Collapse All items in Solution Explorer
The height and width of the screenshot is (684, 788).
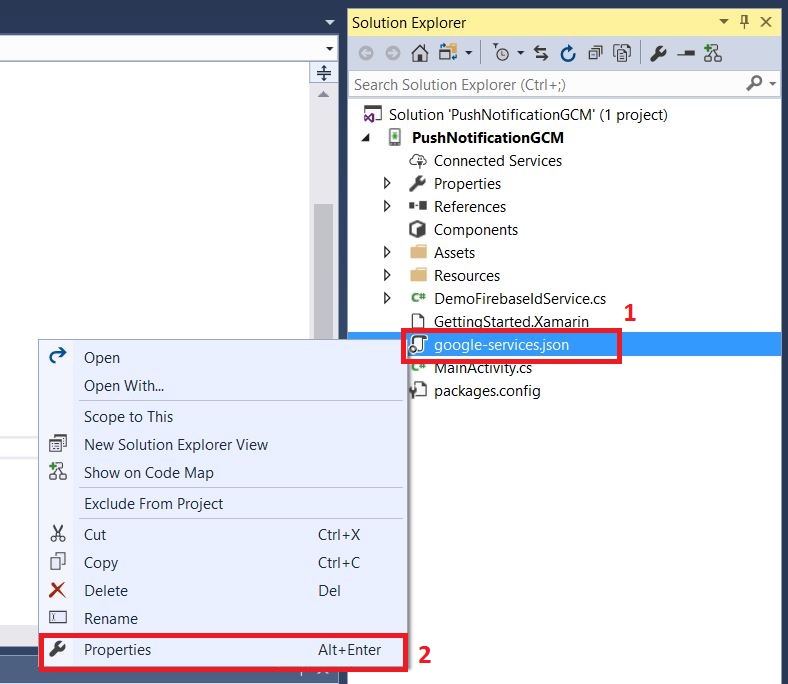coord(596,53)
